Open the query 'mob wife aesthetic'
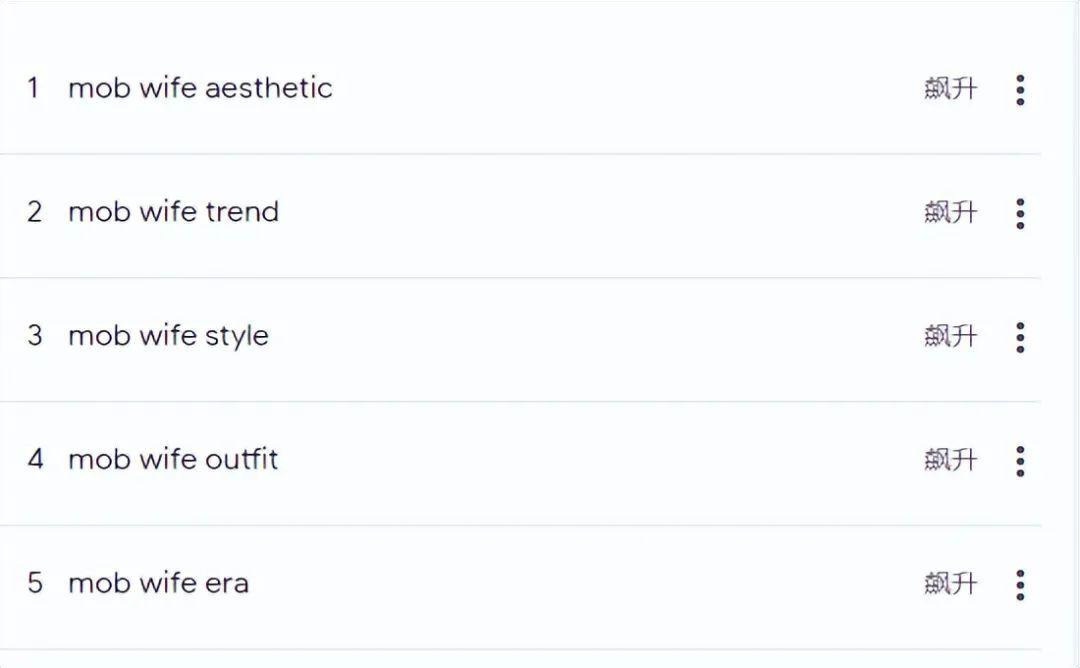 tap(200, 88)
